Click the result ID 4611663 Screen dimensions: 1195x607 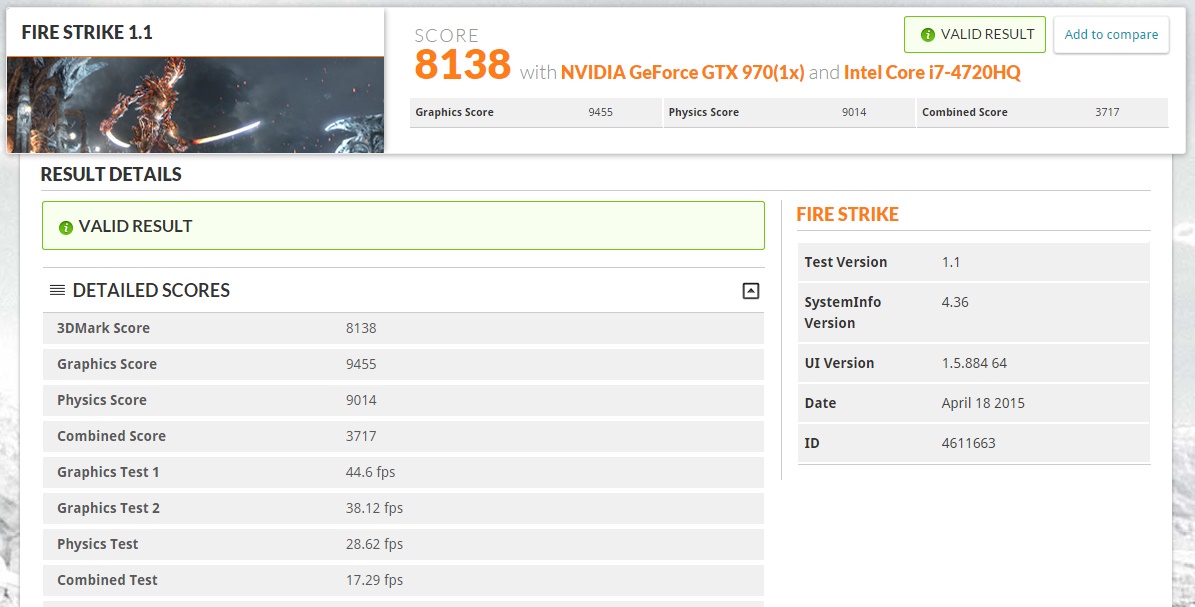click(969, 443)
